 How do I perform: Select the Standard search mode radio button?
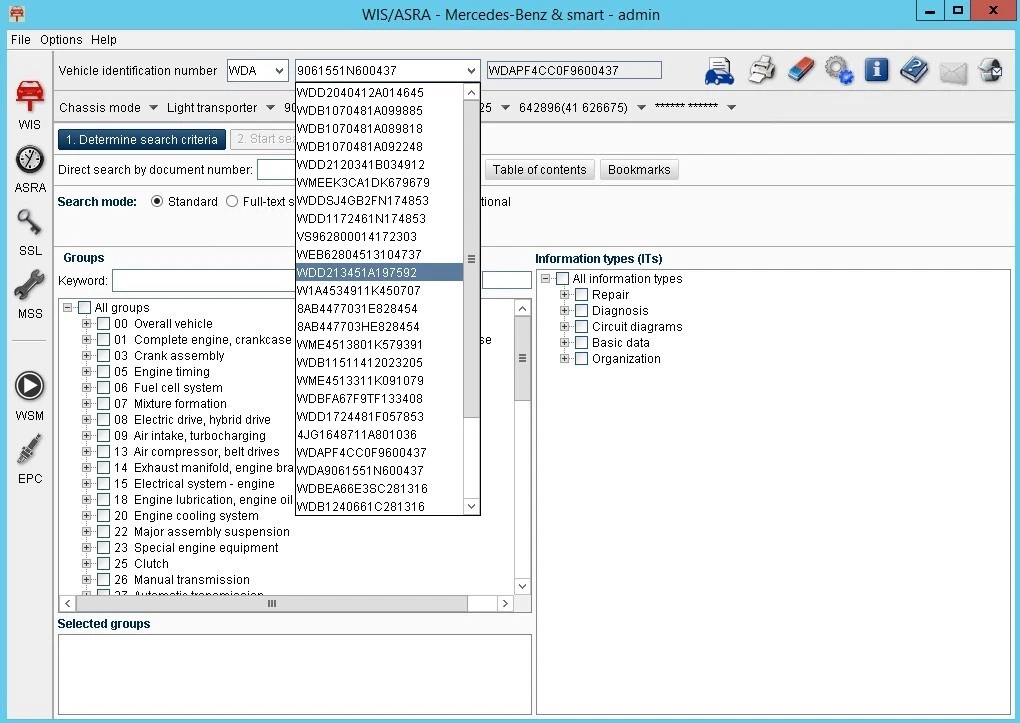tap(157, 201)
